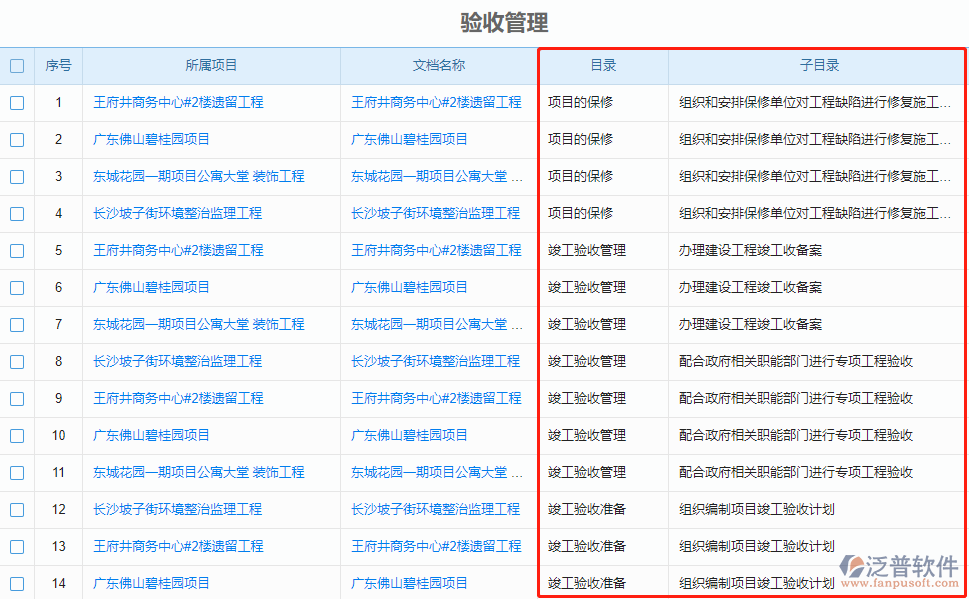969x599 pixels.
Task: Click the 序号 column header
Action: [58, 65]
